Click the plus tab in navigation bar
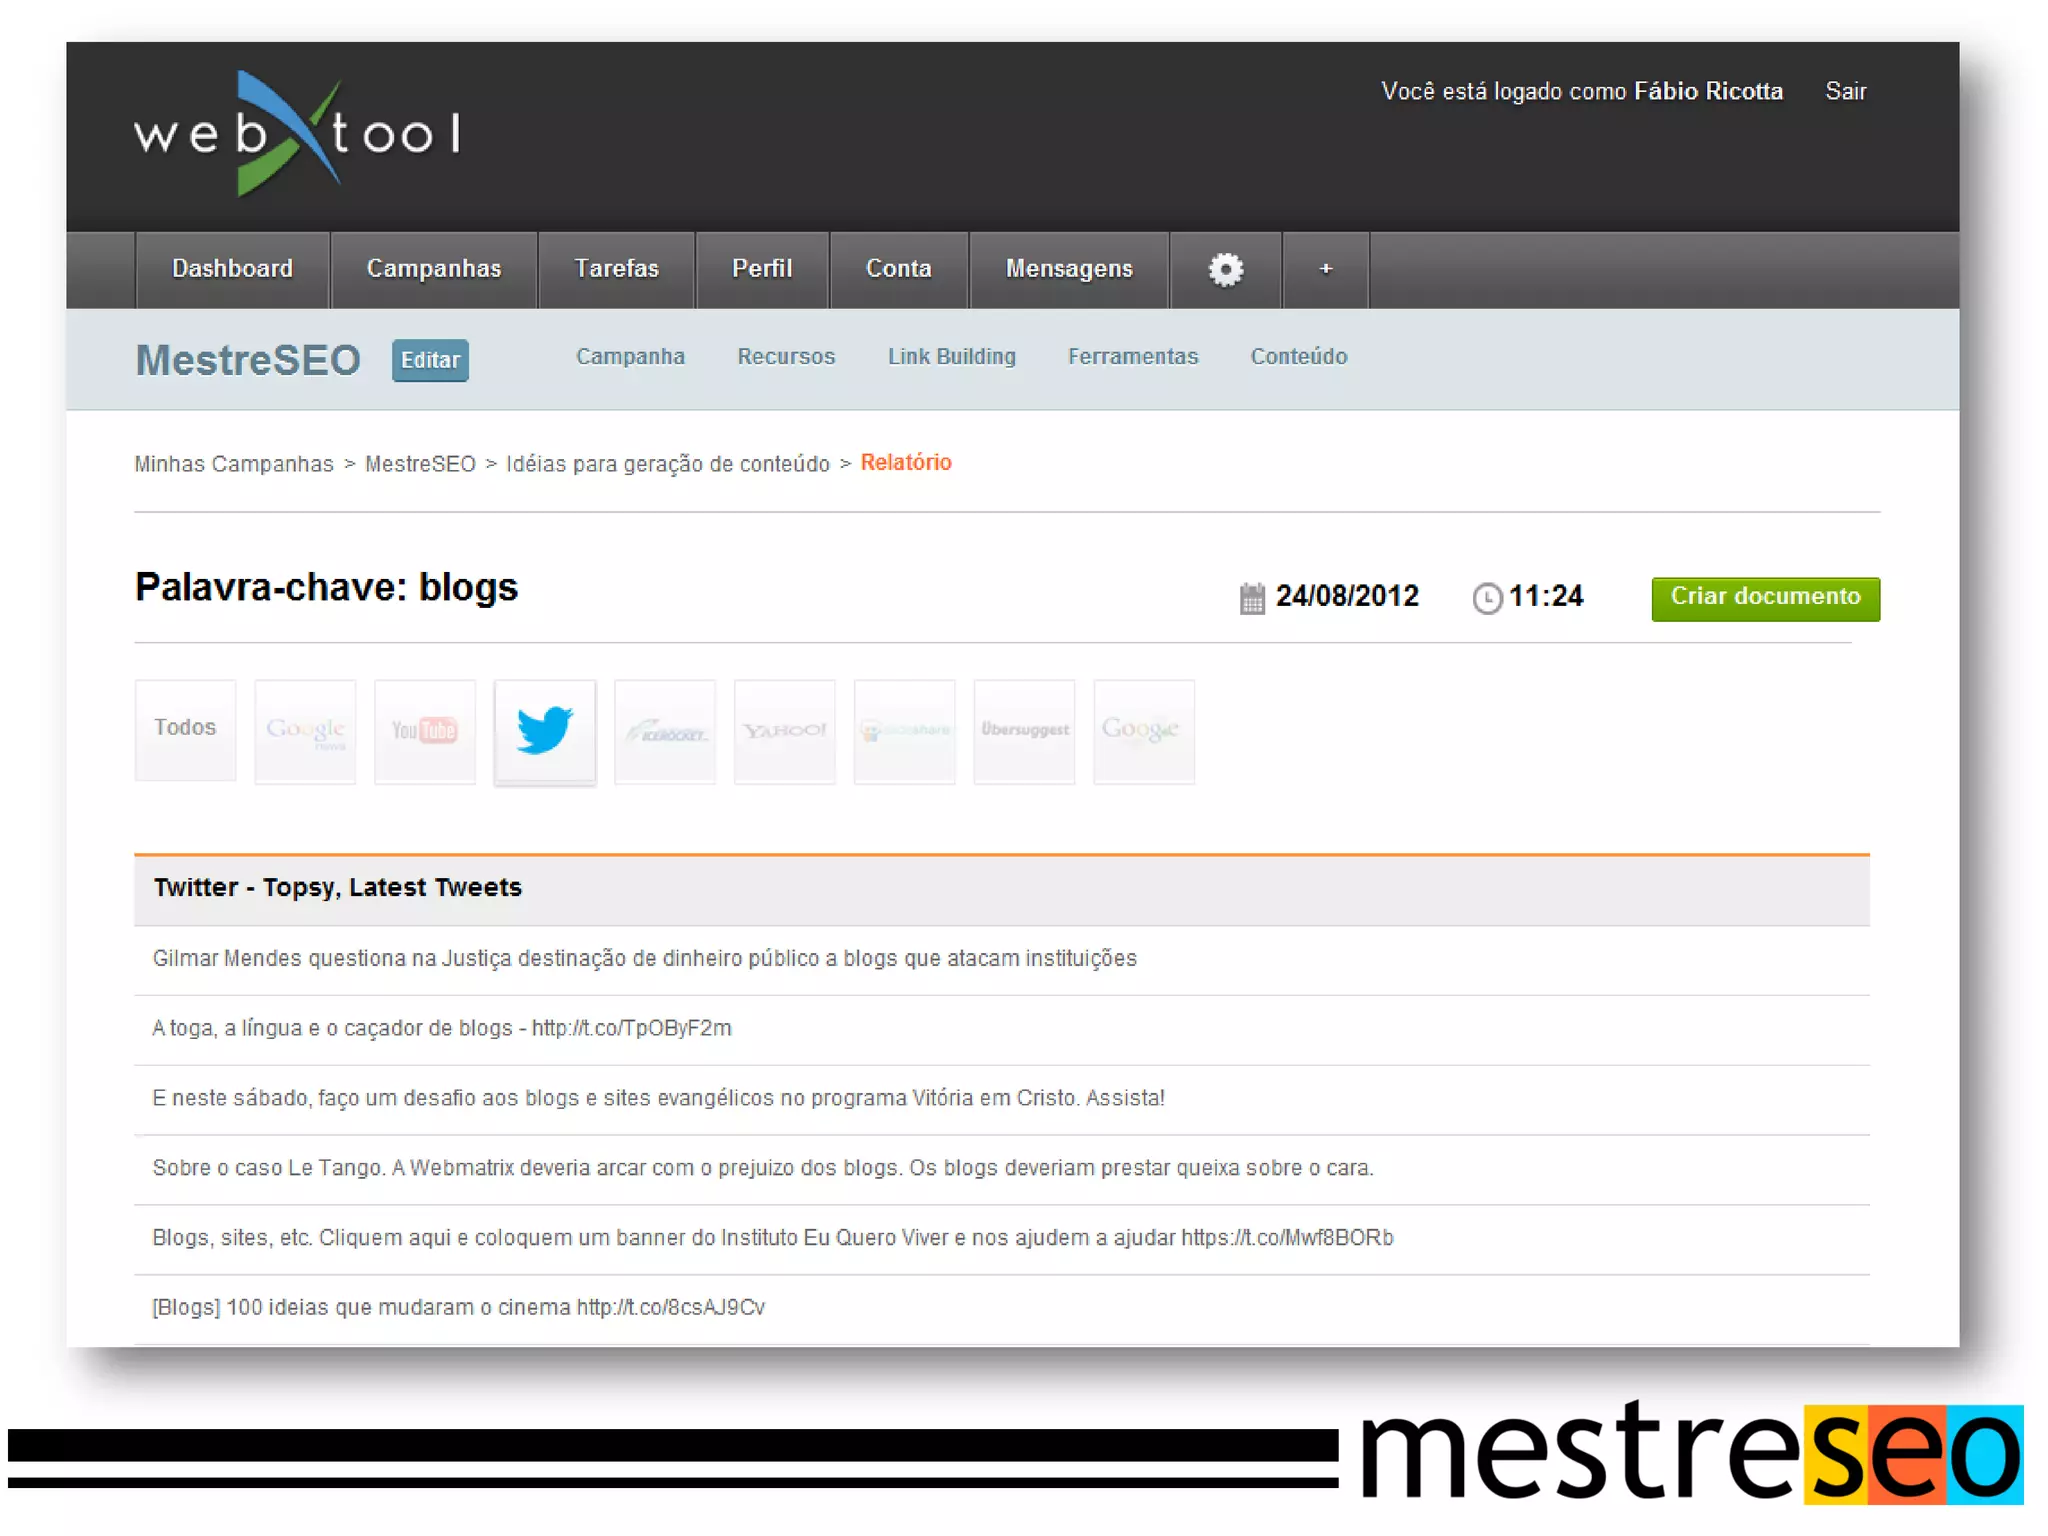The height and width of the screenshot is (1536, 2048). tap(1325, 269)
